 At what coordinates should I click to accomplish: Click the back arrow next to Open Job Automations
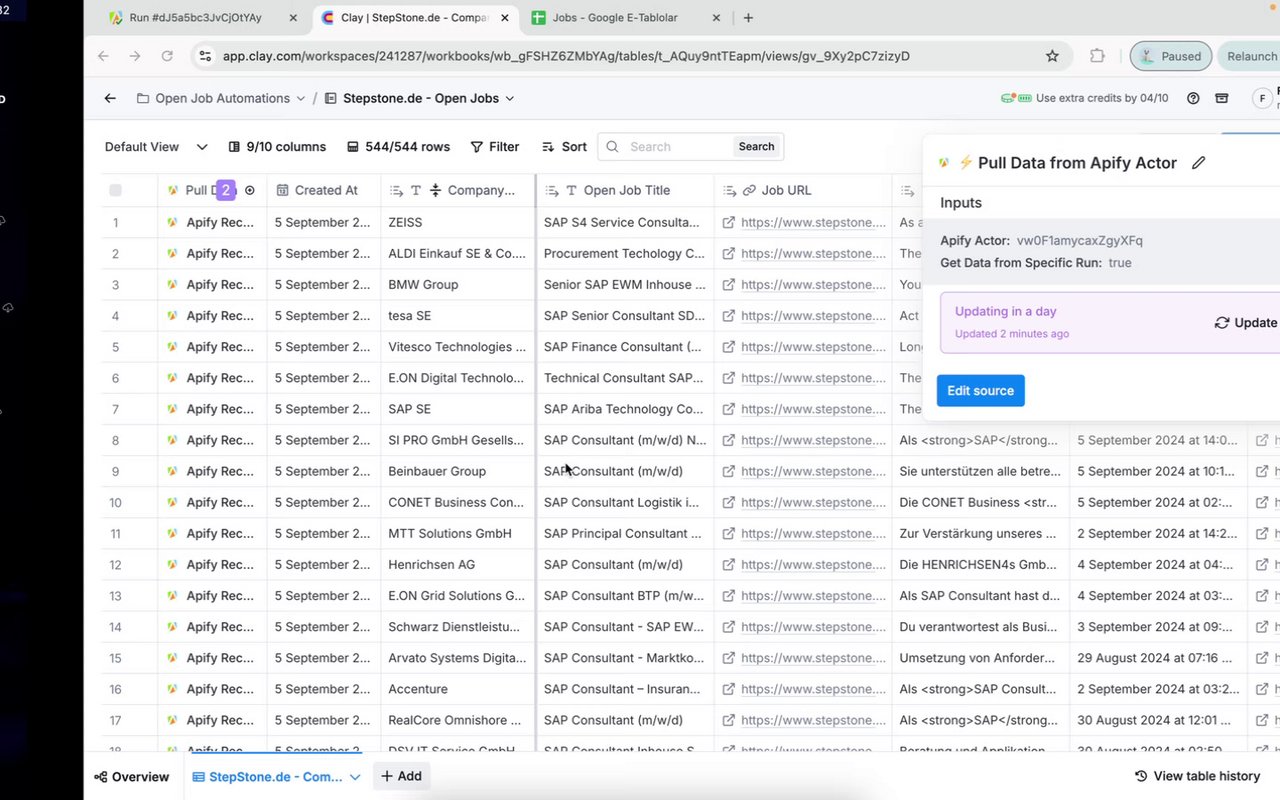pos(110,98)
